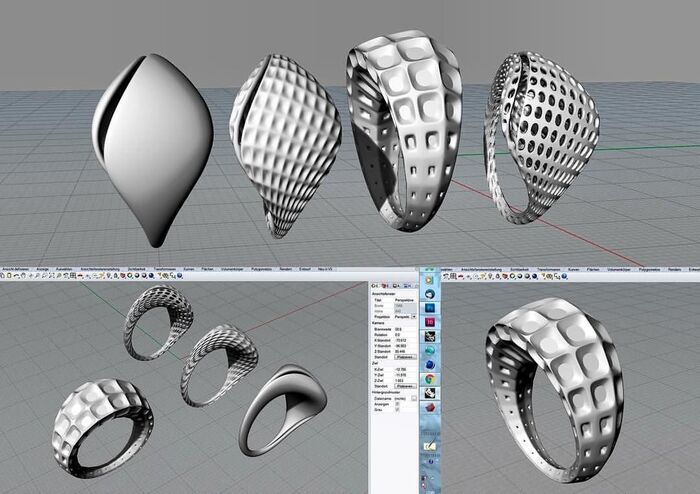Screen dimensions: 700x494
Task: Click the dark blue render sphere, left toolbar
Action: click(152, 276)
